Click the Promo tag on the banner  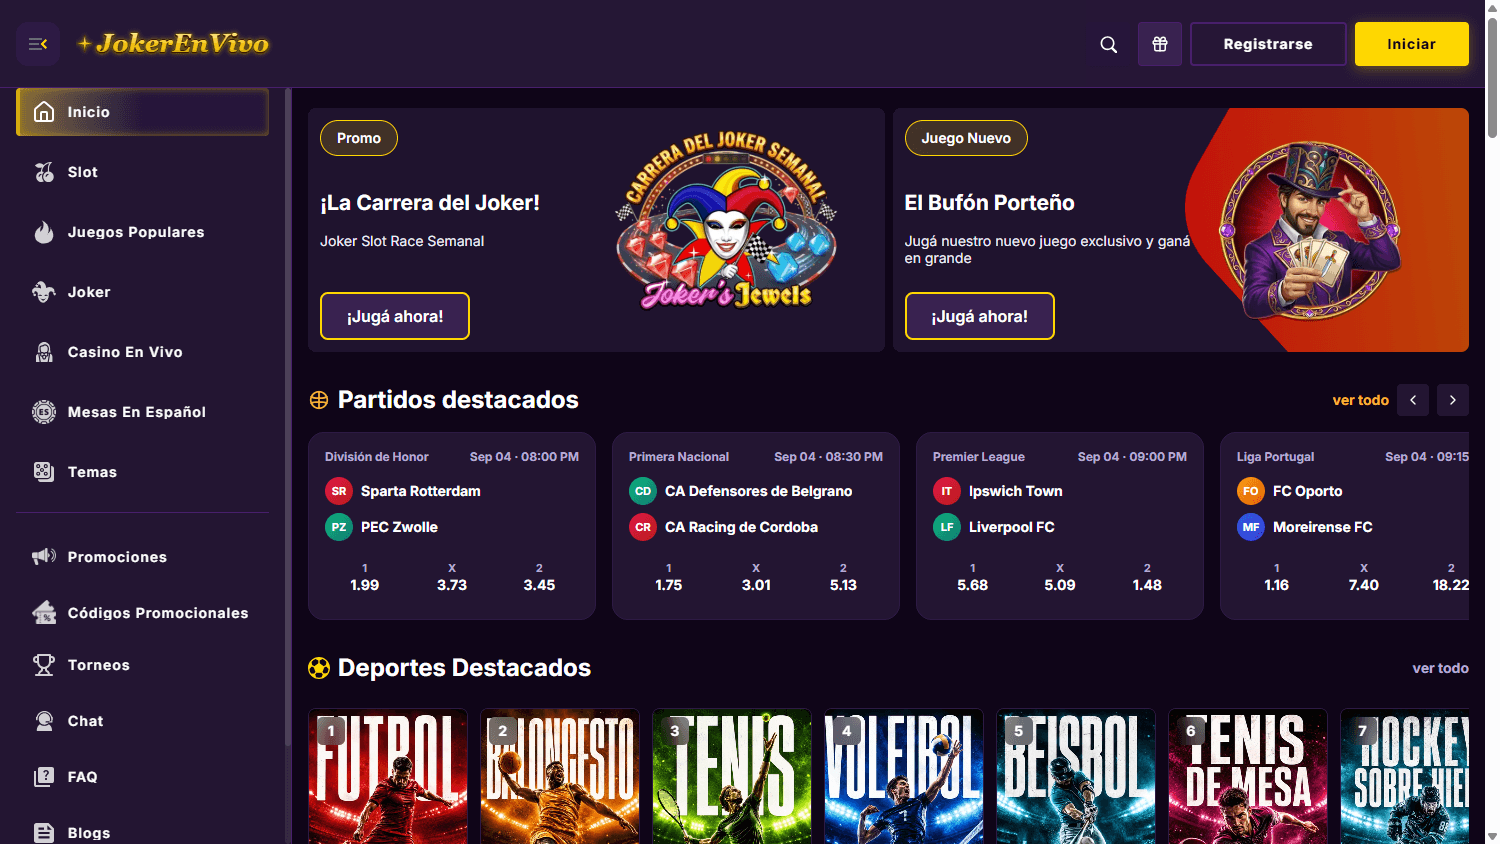click(x=359, y=138)
